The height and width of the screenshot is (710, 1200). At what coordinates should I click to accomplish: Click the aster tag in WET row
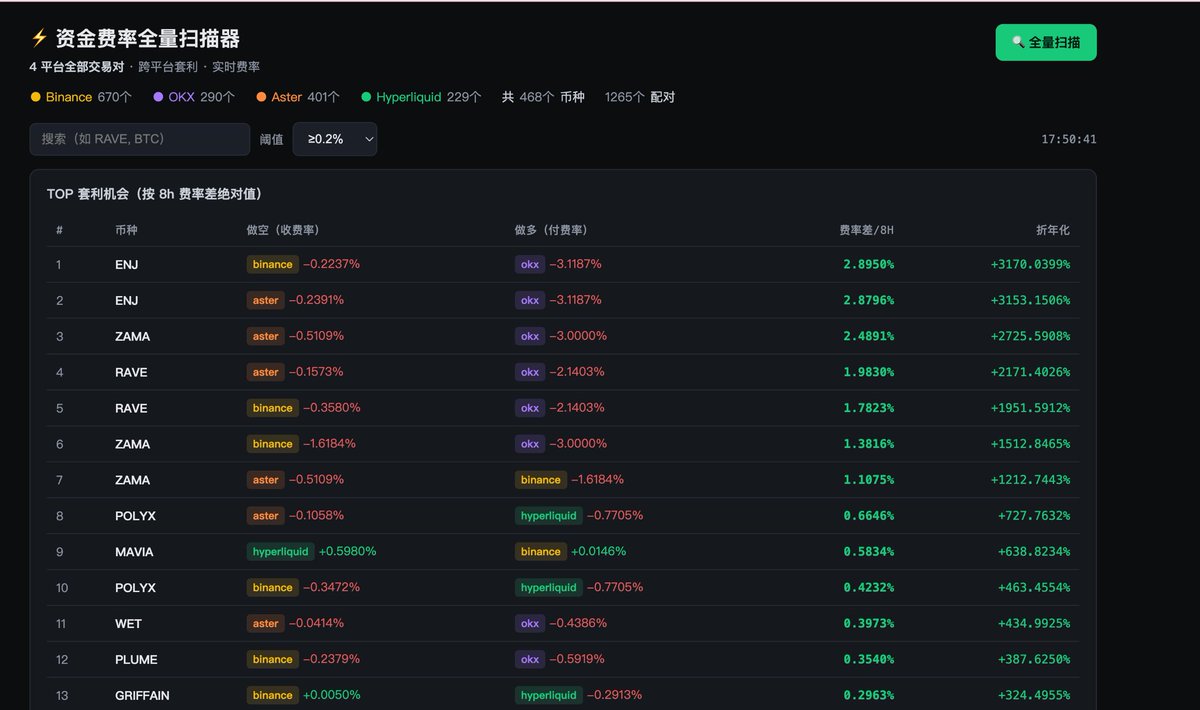coord(266,624)
